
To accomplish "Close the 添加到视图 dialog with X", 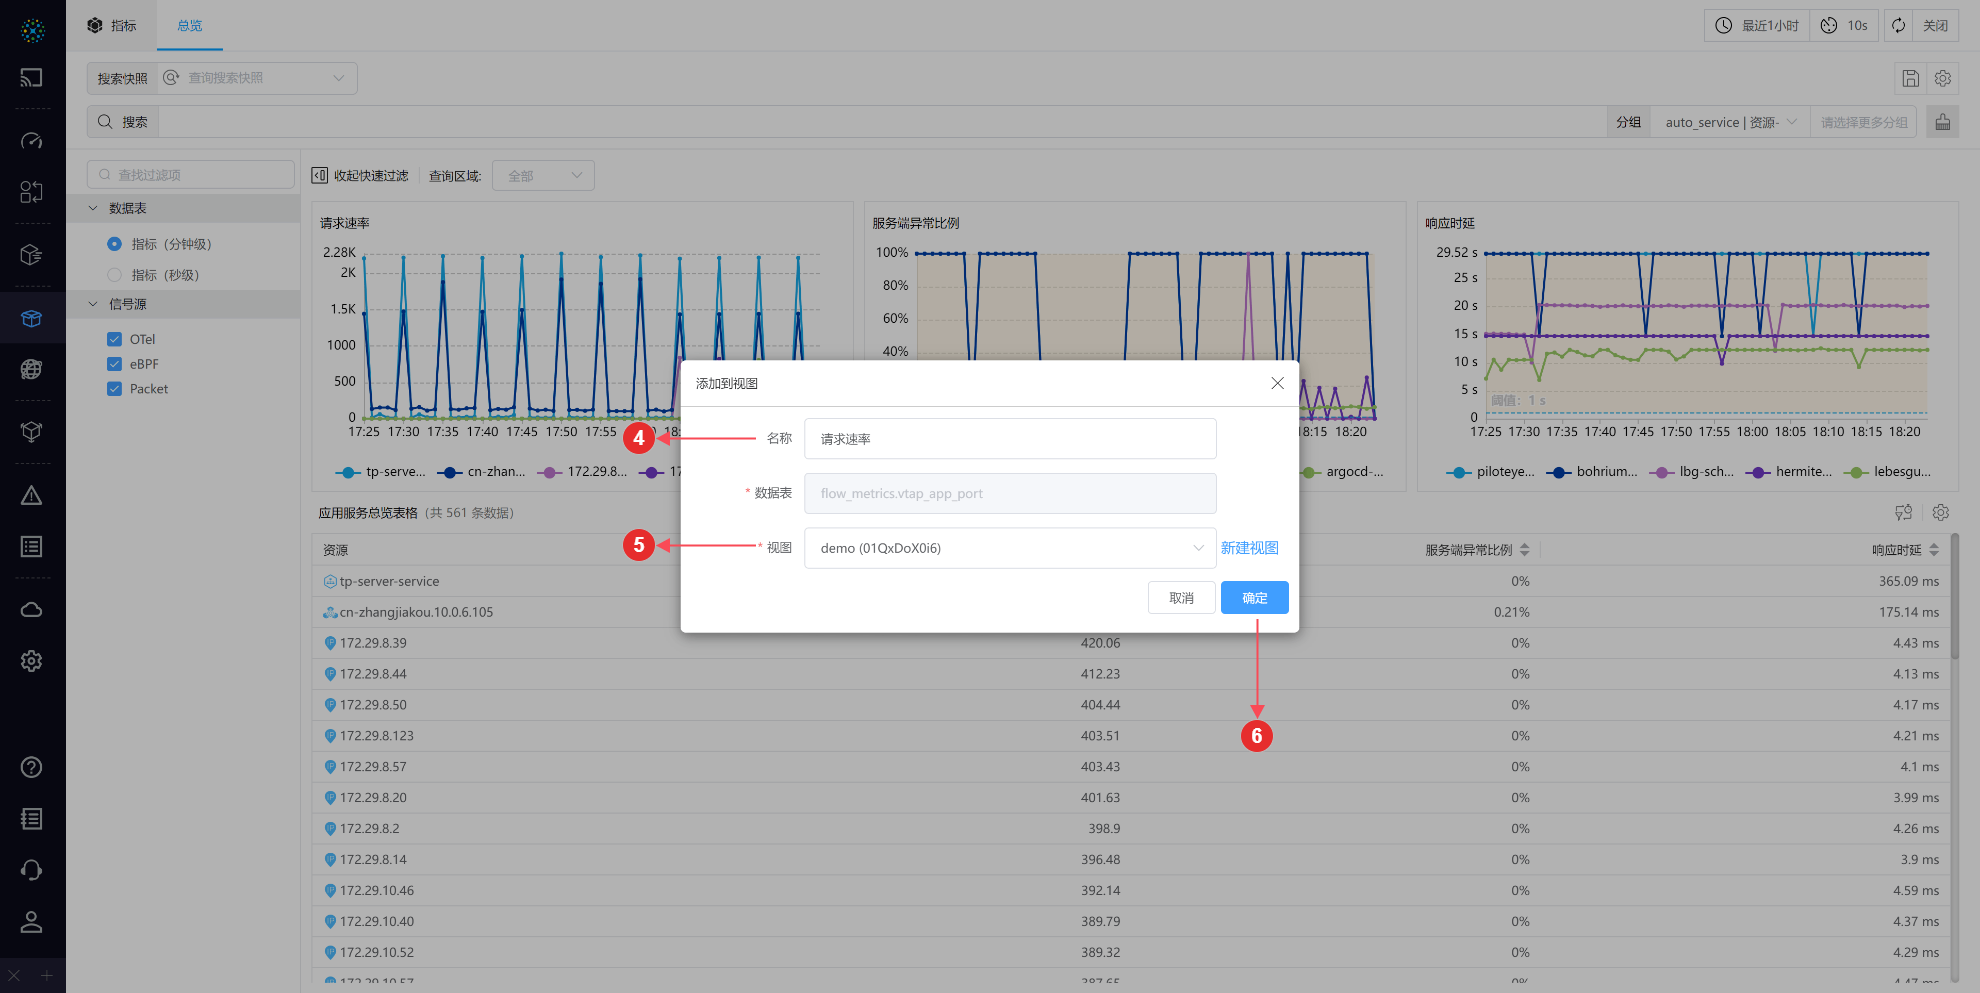I will (1277, 383).
